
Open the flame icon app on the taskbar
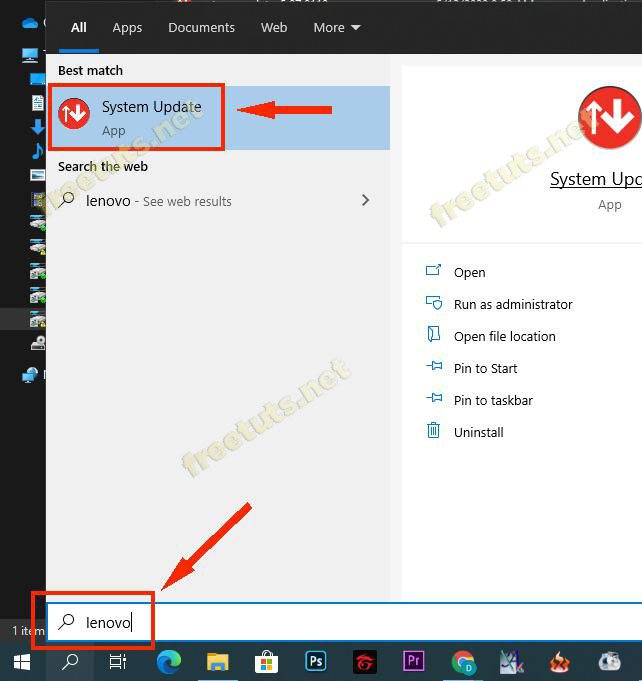click(x=560, y=662)
